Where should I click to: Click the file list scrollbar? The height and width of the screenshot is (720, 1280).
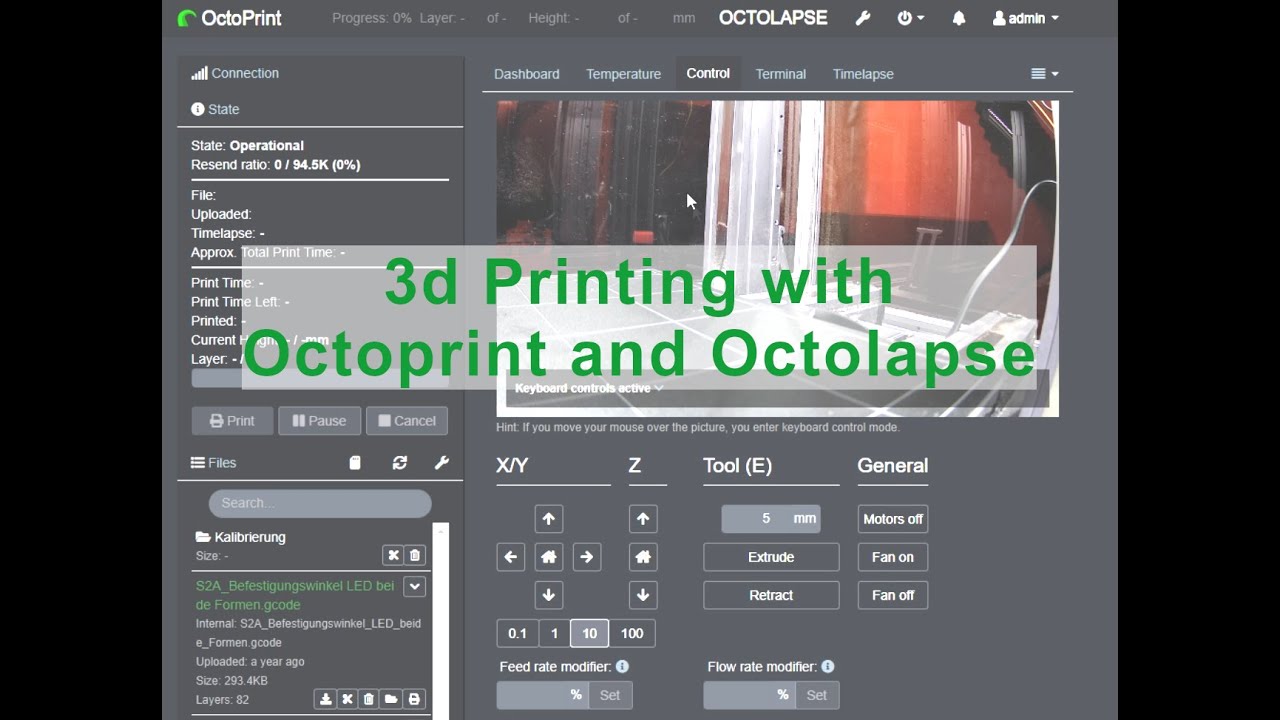[x=441, y=620]
